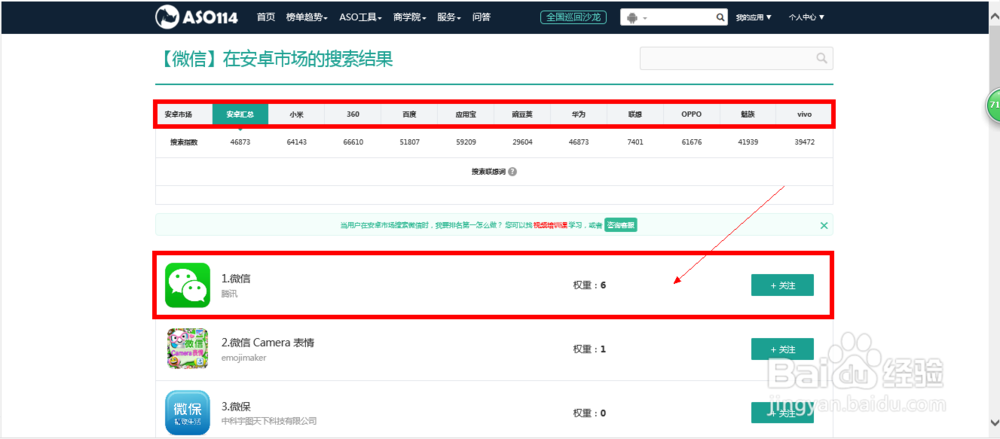1000x439 pixels.
Task: Expand the ASO工具 menu
Action: click(x=360, y=17)
